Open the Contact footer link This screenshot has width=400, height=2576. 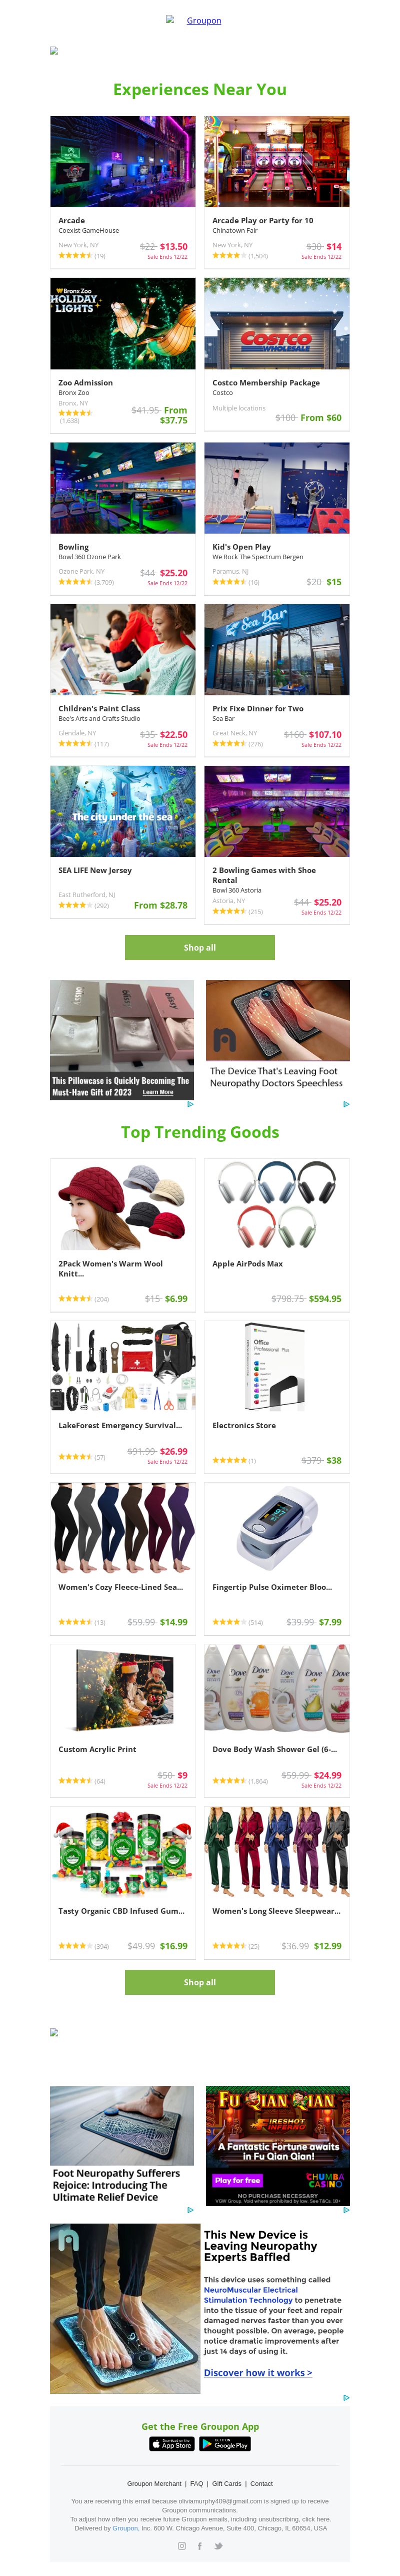click(262, 2483)
